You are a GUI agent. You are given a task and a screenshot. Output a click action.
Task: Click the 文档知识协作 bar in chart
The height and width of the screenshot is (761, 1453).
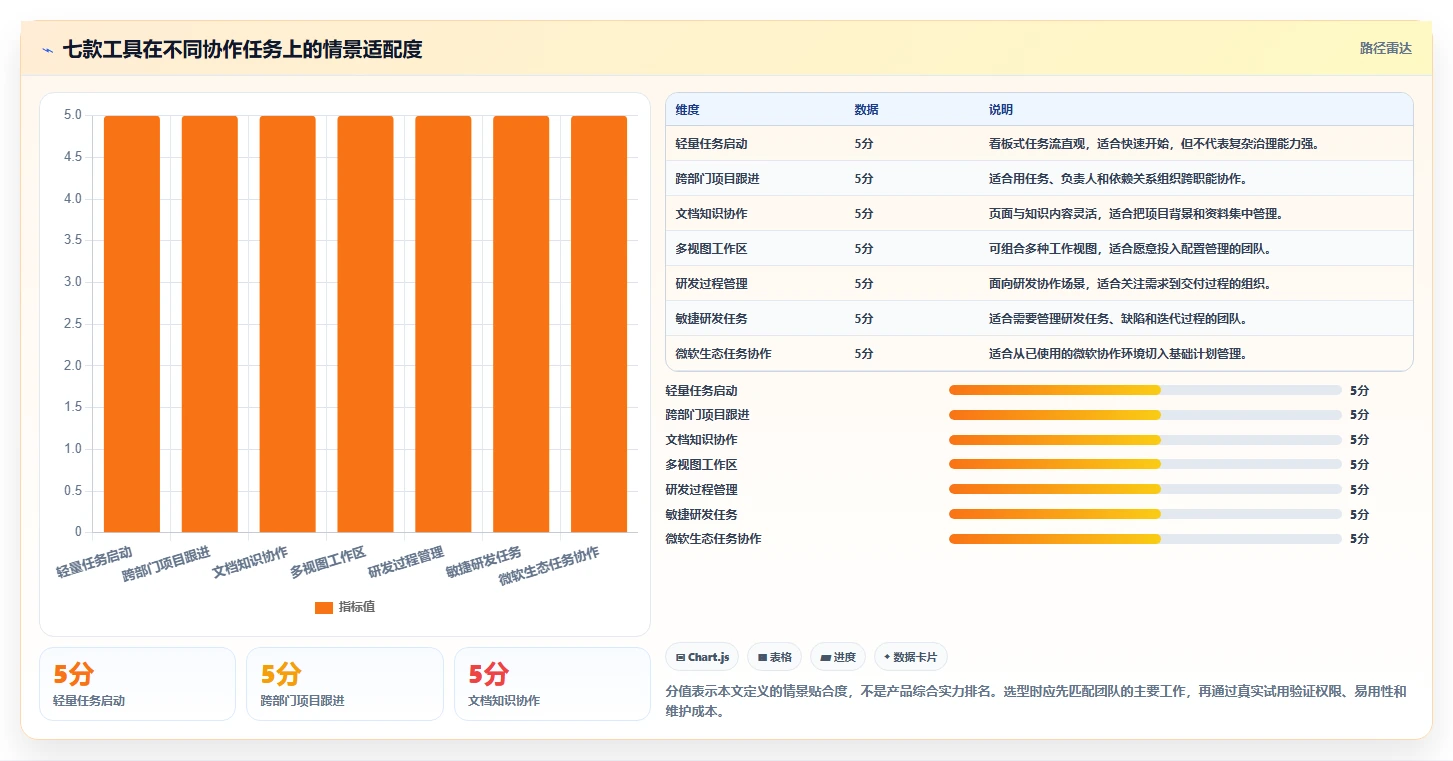click(x=288, y=324)
